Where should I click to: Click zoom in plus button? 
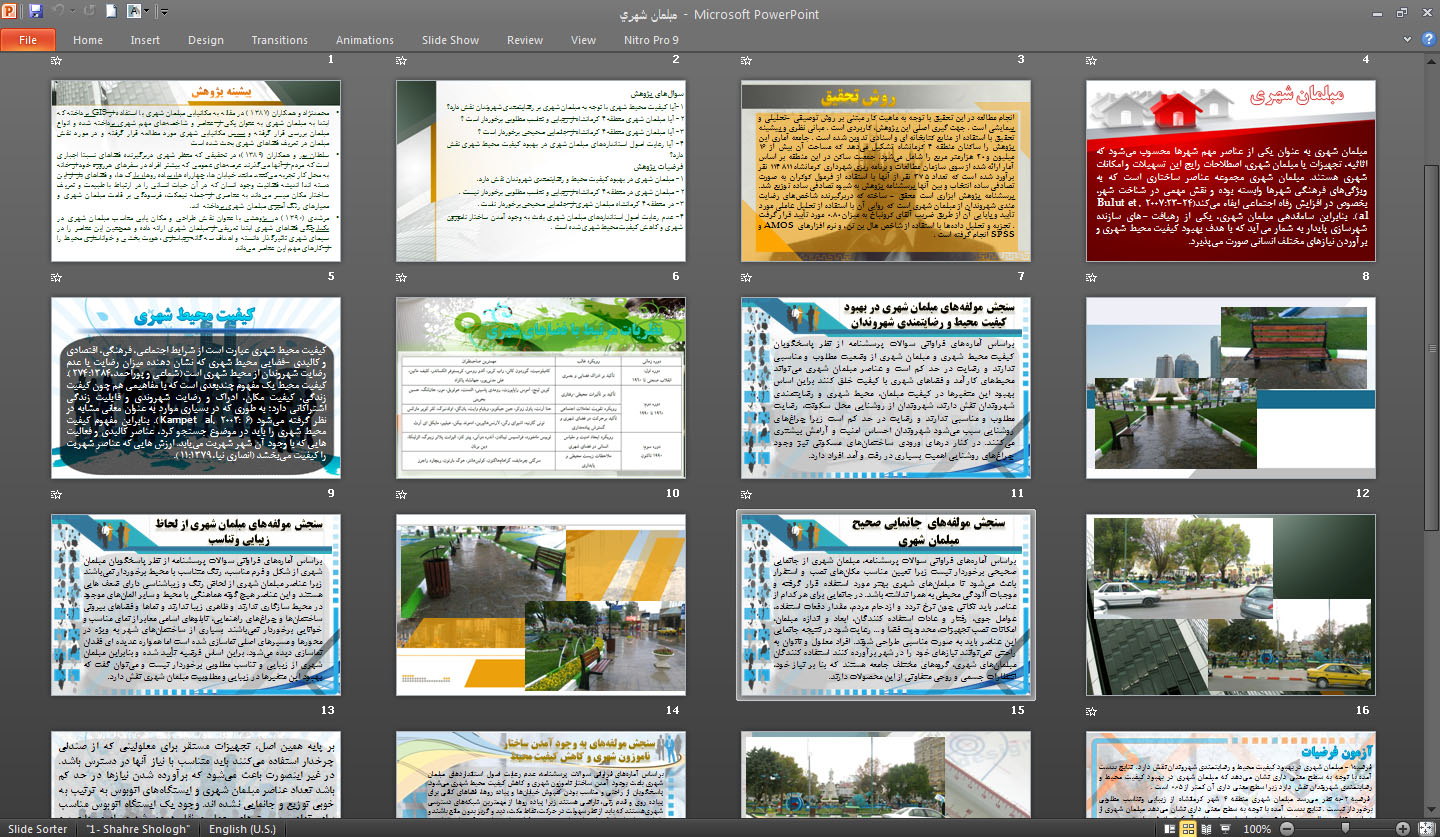pos(1404,829)
